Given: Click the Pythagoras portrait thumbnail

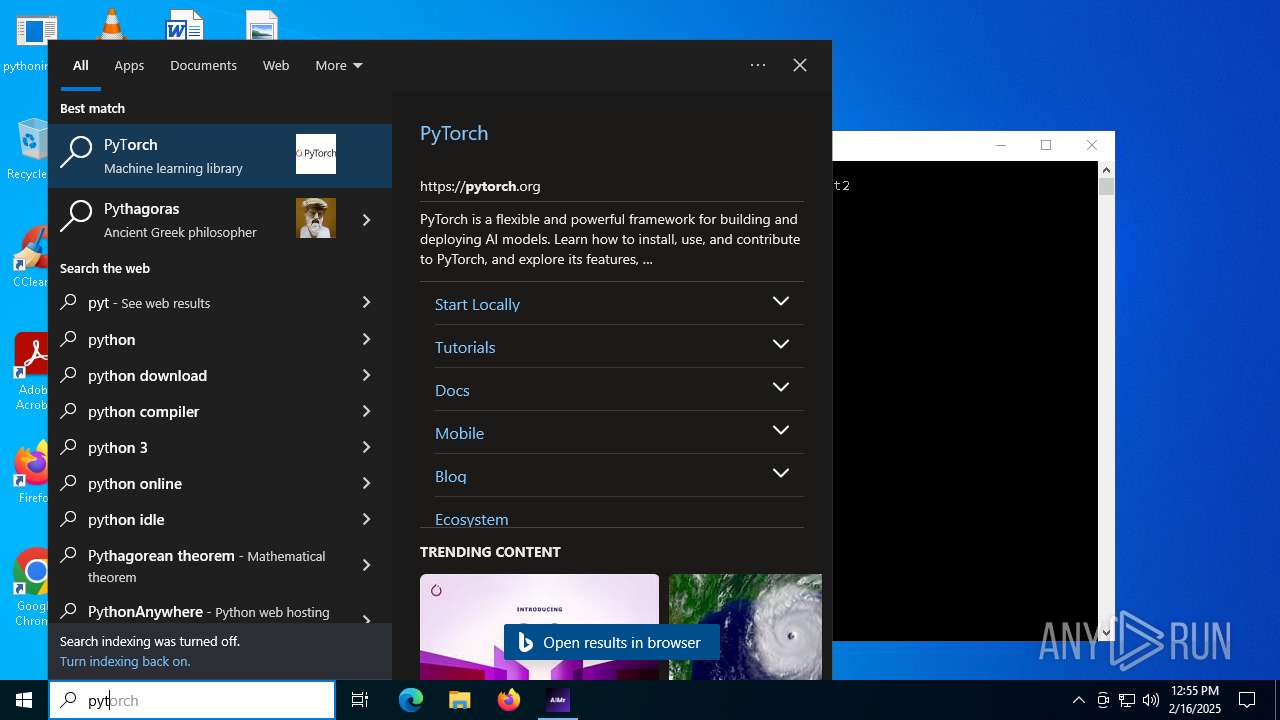Looking at the screenshot, I should pyautogui.click(x=316, y=218).
